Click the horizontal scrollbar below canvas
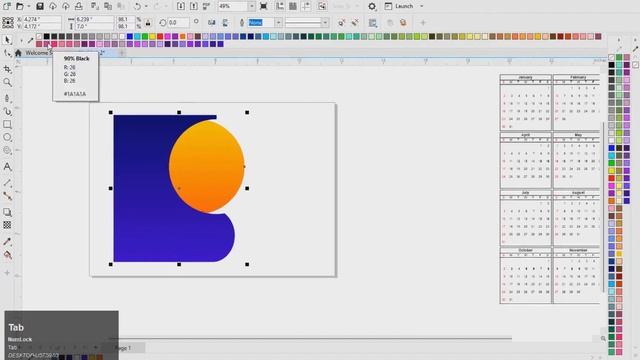Image resolution: width=640 pixels, height=360 pixels. click(310, 338)
